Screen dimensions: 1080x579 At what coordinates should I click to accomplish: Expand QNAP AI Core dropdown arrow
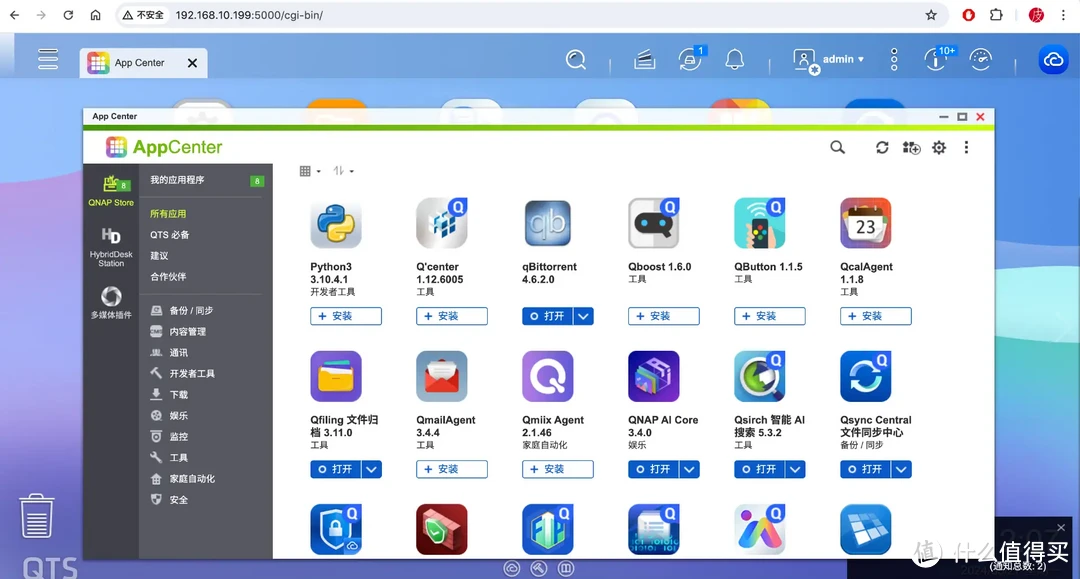(x=689, y=470)
